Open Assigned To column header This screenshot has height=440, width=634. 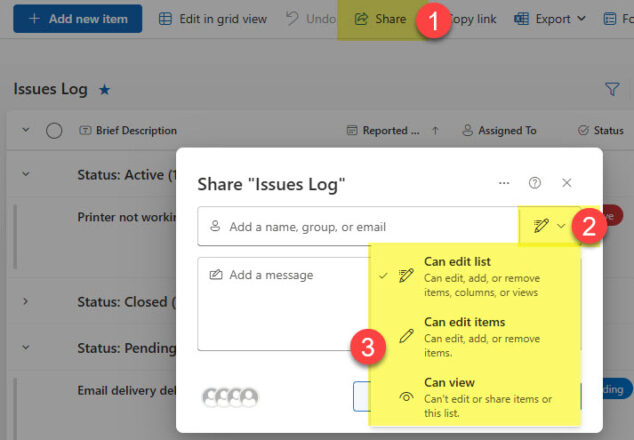tap(499, 131)
